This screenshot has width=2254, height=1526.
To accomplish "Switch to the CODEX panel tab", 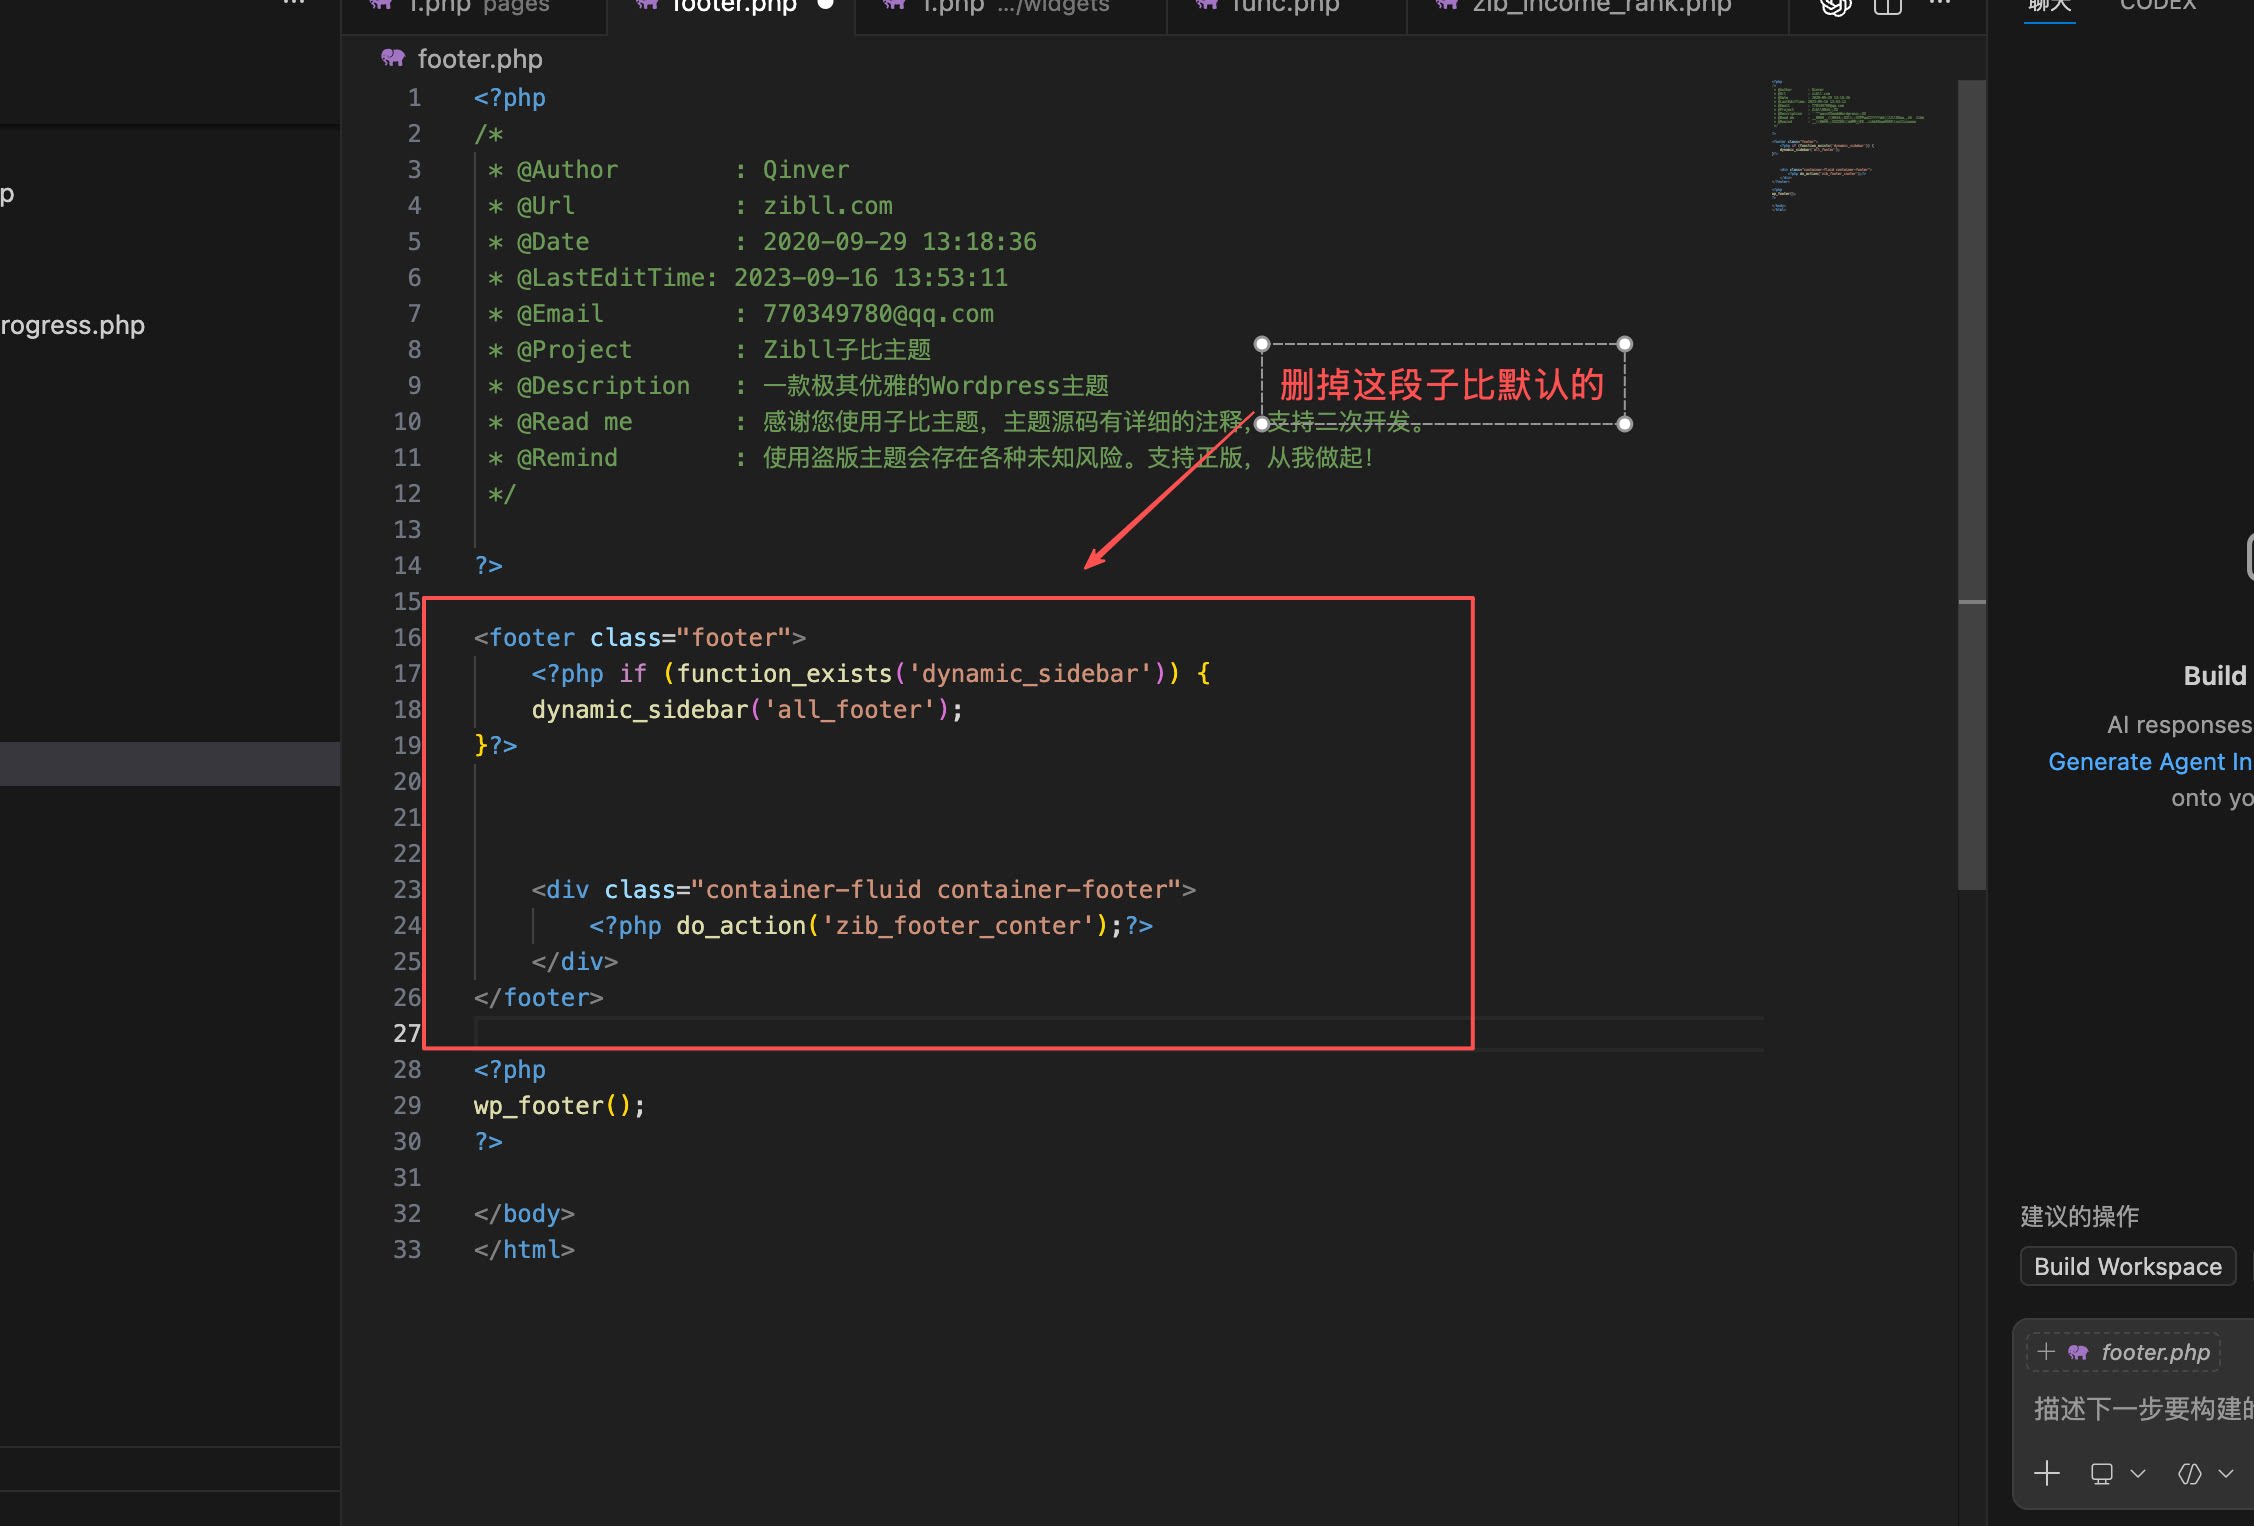I will point(2157,6).
